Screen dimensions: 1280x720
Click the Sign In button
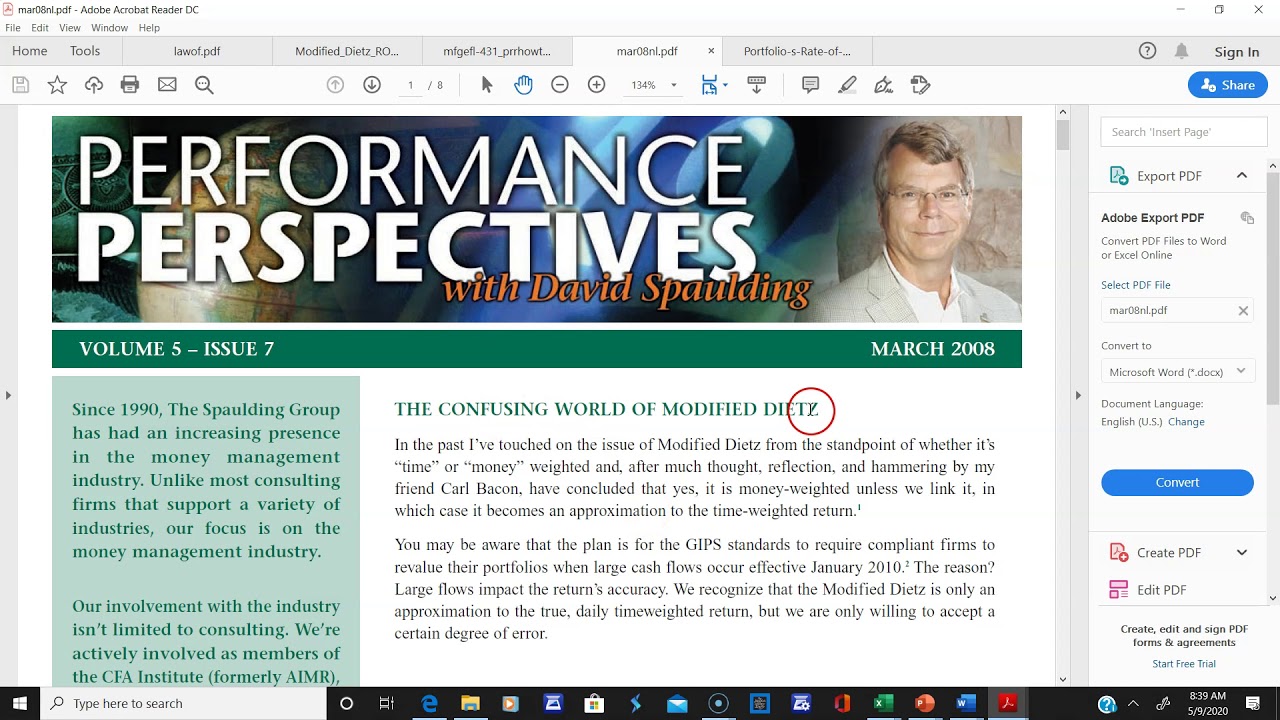pyautogui.click(x=1237, y=52)
